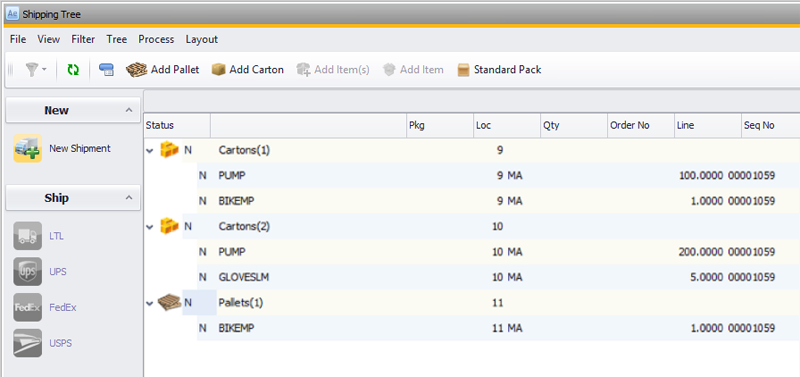Click the Add Carton button

(x=248, y=70)
